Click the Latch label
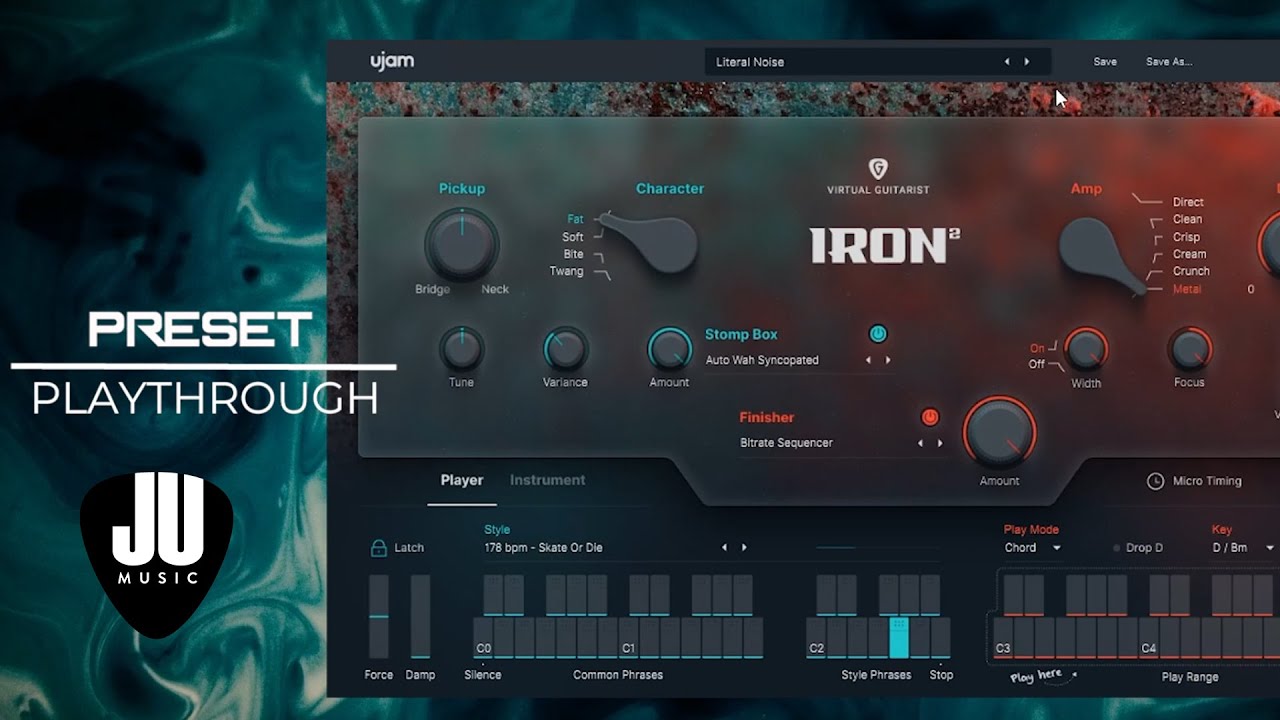The image size is (1280, 720). 409,548
